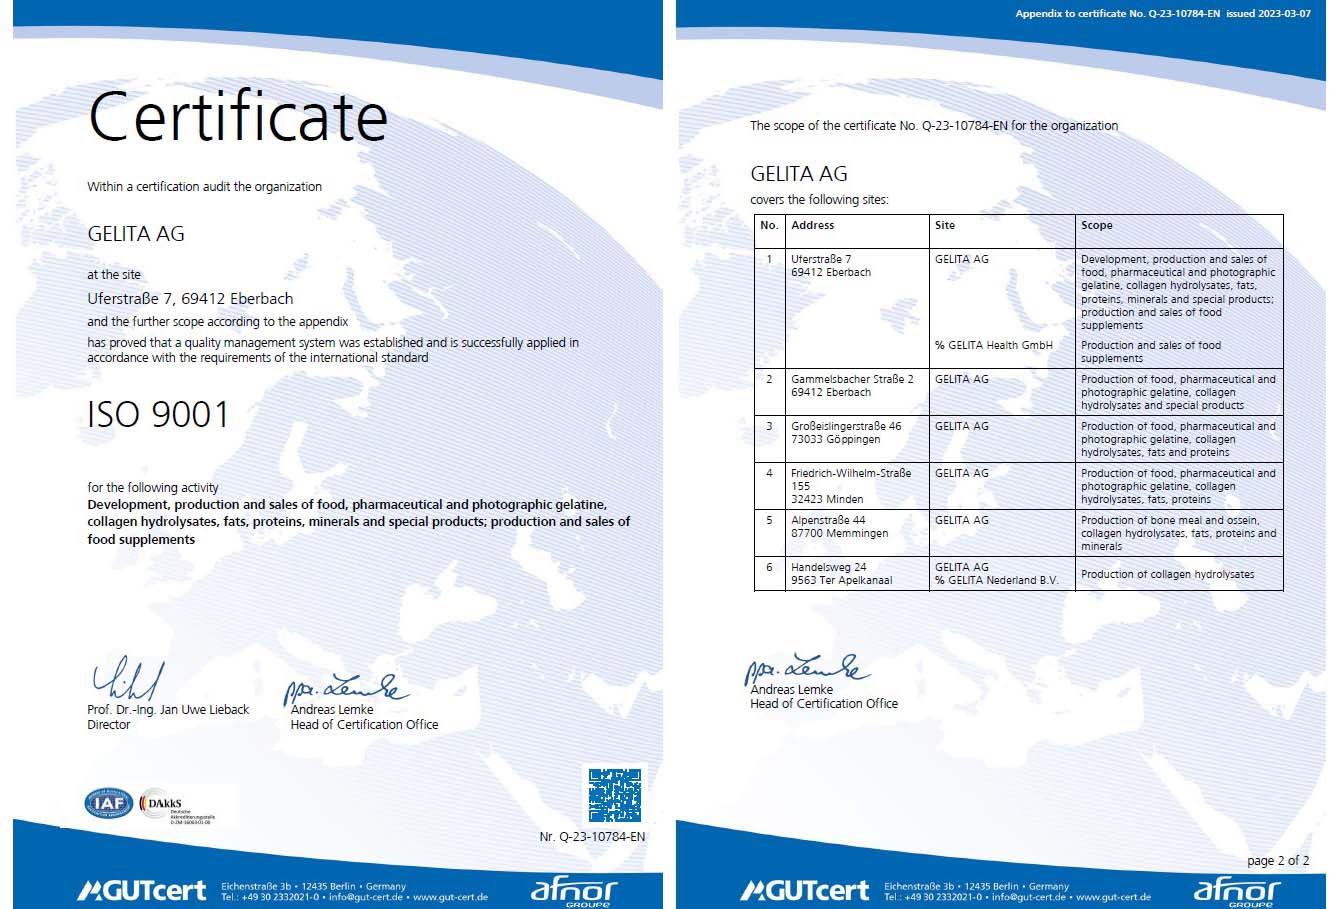Click the certificate number "Nr. Q-23-10784-EN"
1341x909 pixels.
click(x=592, y=836)
